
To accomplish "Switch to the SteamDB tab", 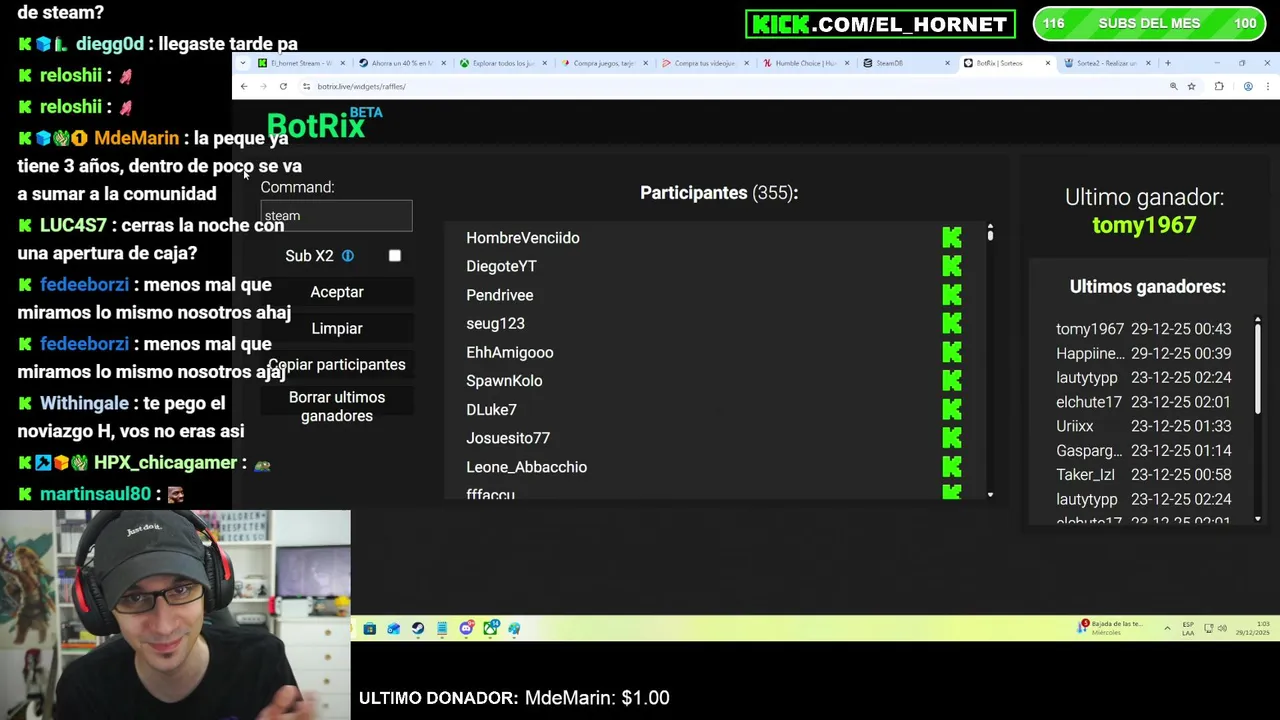I will pyautogui.click(x=906, y=63).
